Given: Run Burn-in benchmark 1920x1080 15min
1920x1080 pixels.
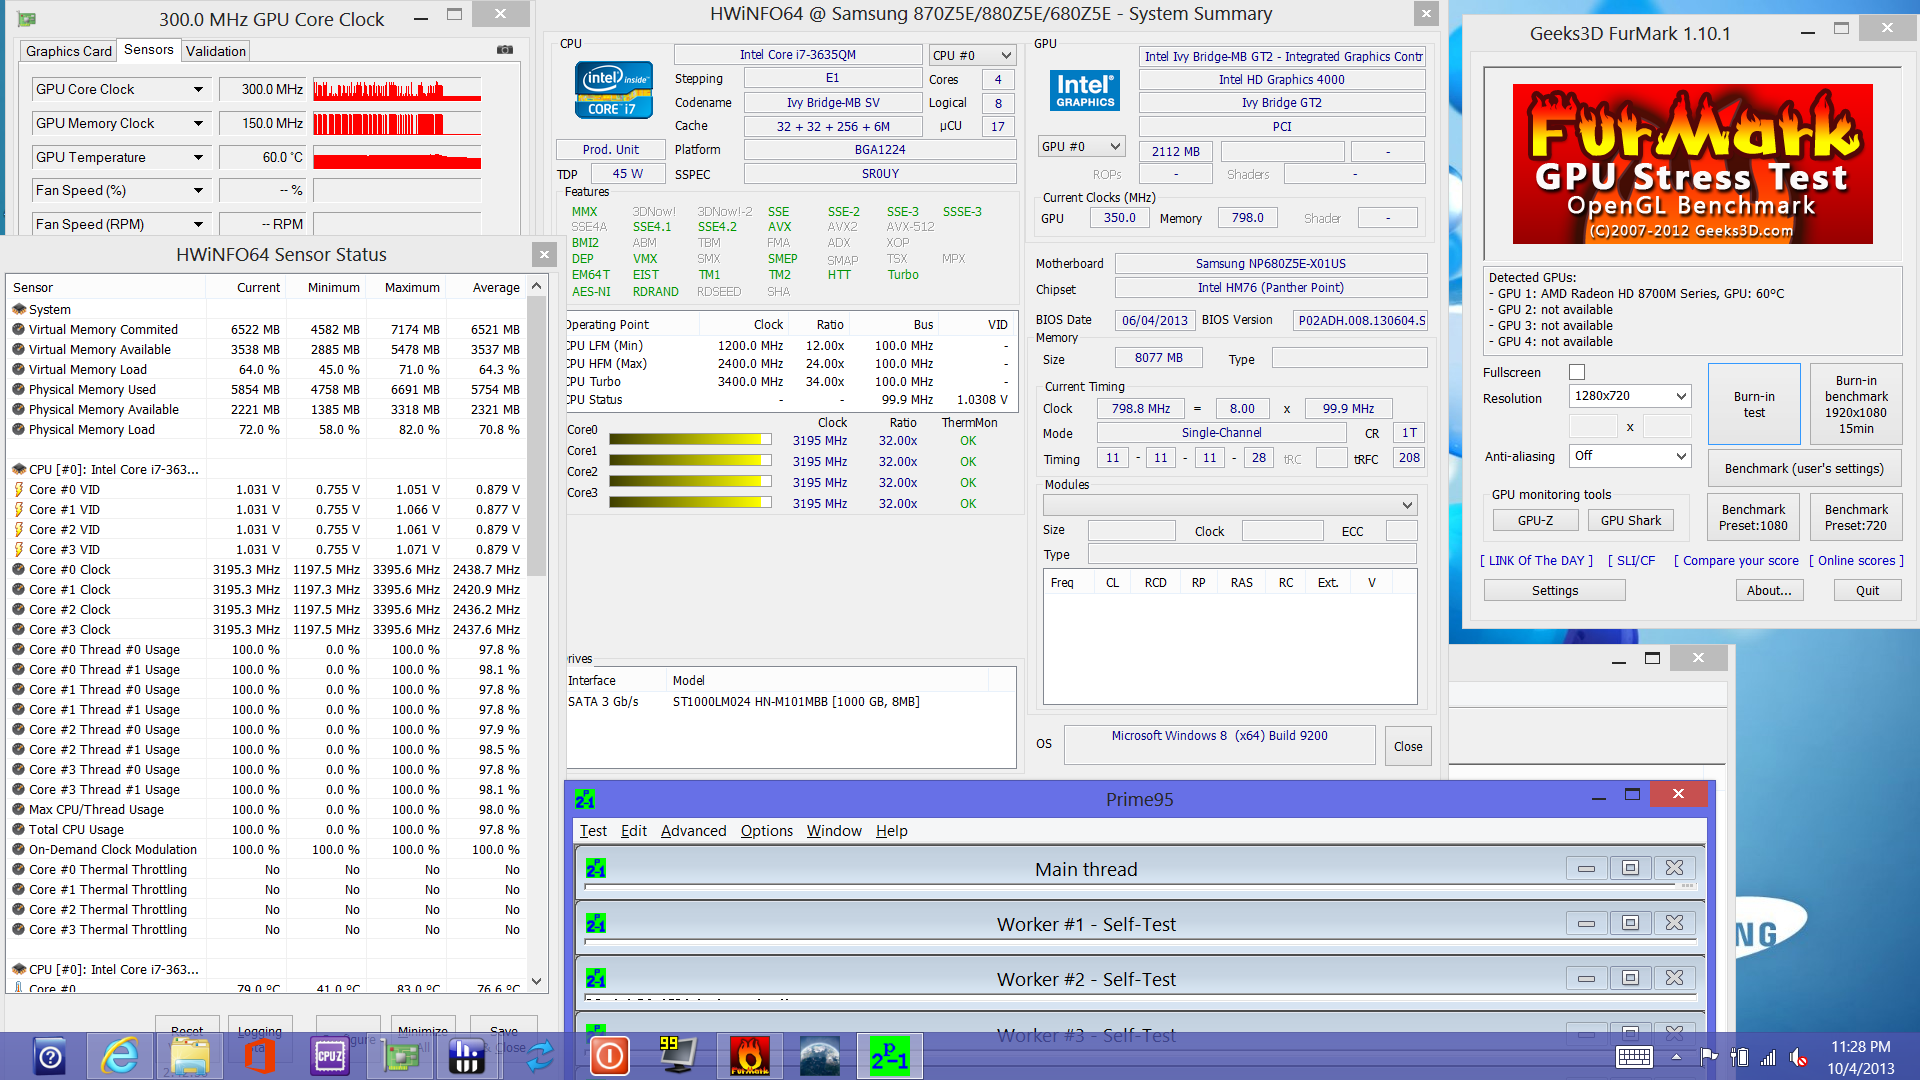Looking at the screenshot, I should pos(1856,404).
